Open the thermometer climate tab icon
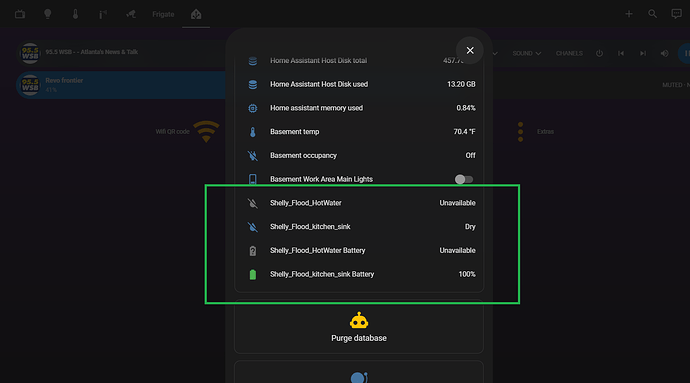The width and height of the screenshot is (690, 383). (x=75, y=14)
